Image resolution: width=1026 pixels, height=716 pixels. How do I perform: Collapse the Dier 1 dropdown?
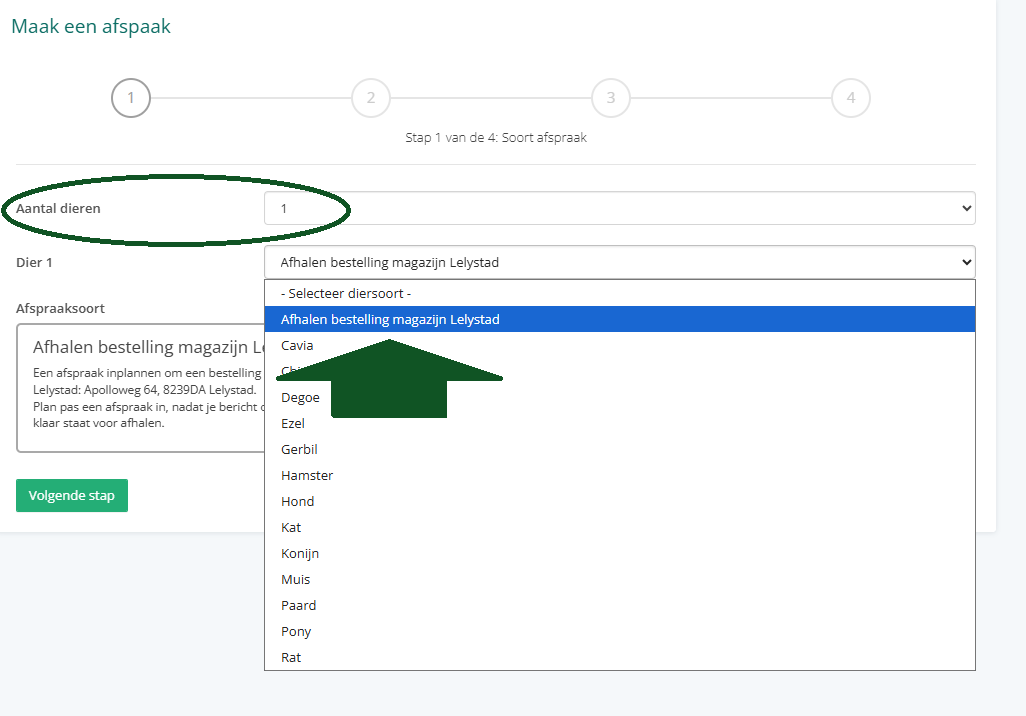pyautogui.click(x=619, y=262)
